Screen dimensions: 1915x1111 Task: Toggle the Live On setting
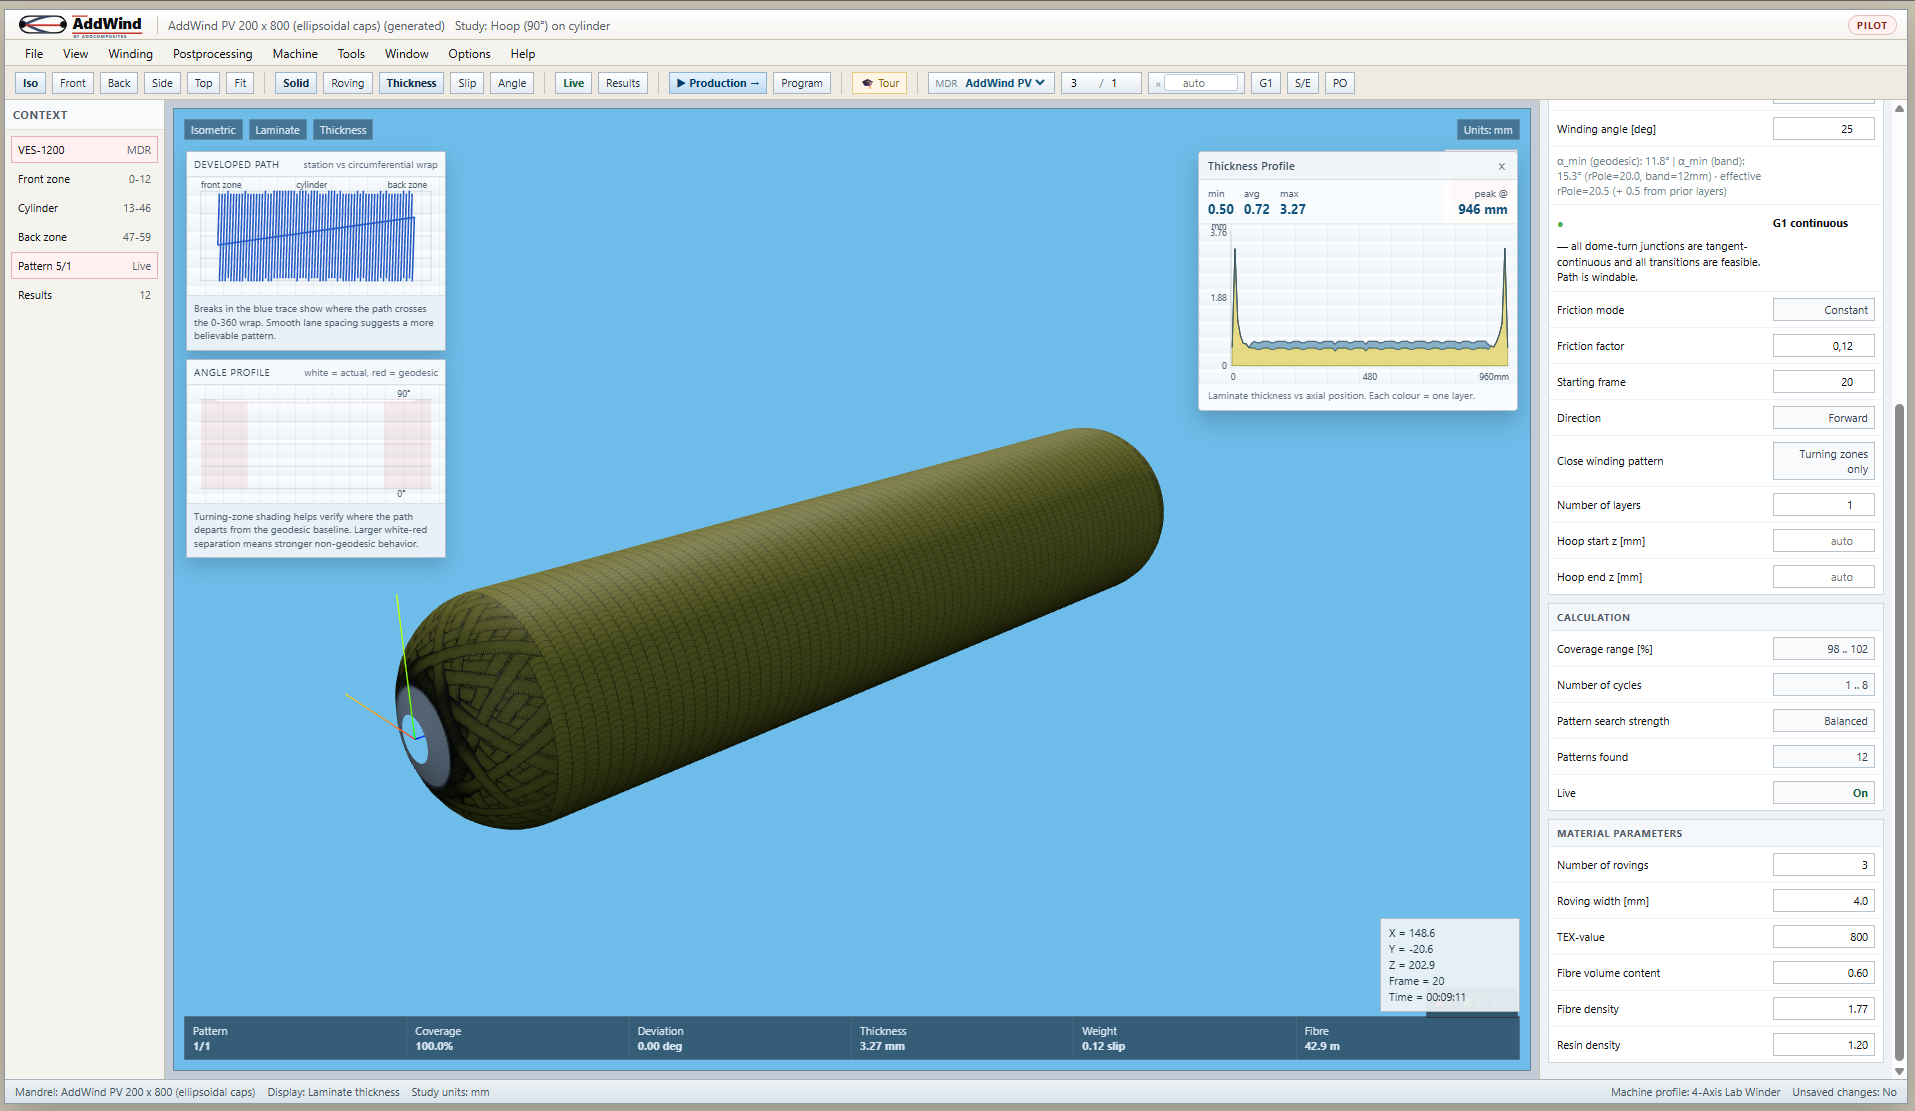[x=1823, y=793]
